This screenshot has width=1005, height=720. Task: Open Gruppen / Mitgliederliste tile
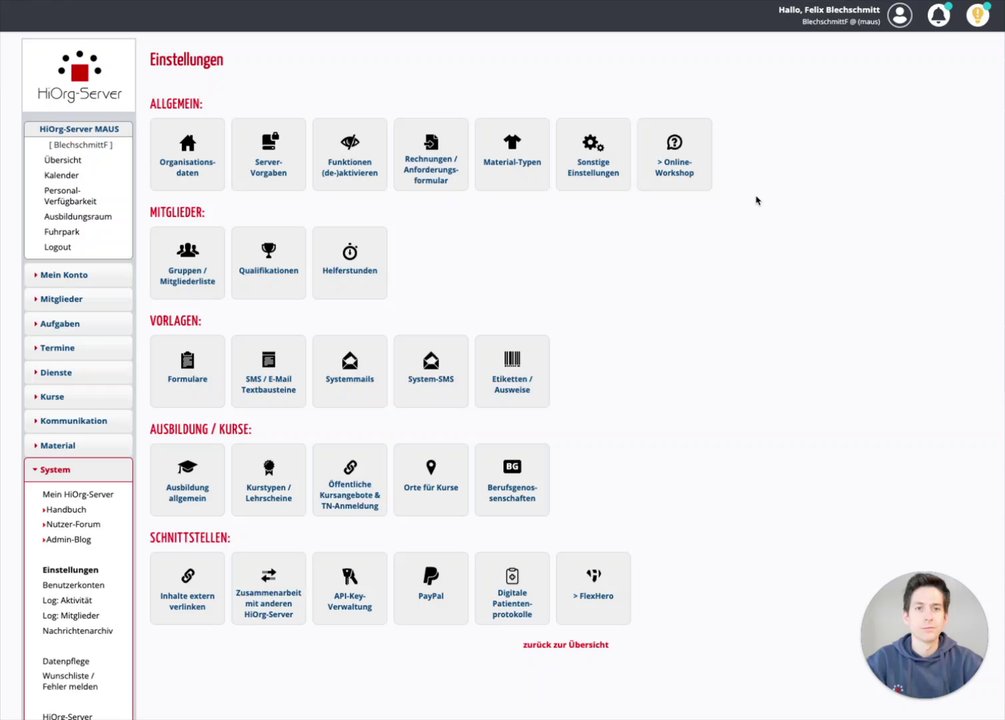click(187, 263)
